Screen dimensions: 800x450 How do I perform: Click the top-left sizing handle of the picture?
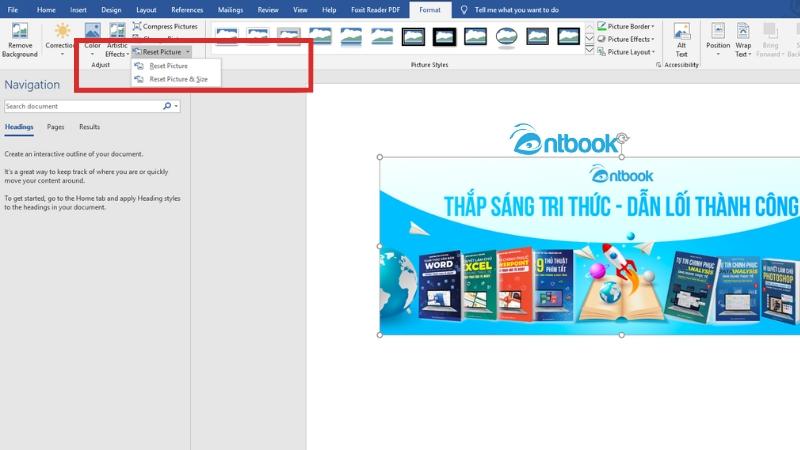pyautogui.click(x=380, y=157)
